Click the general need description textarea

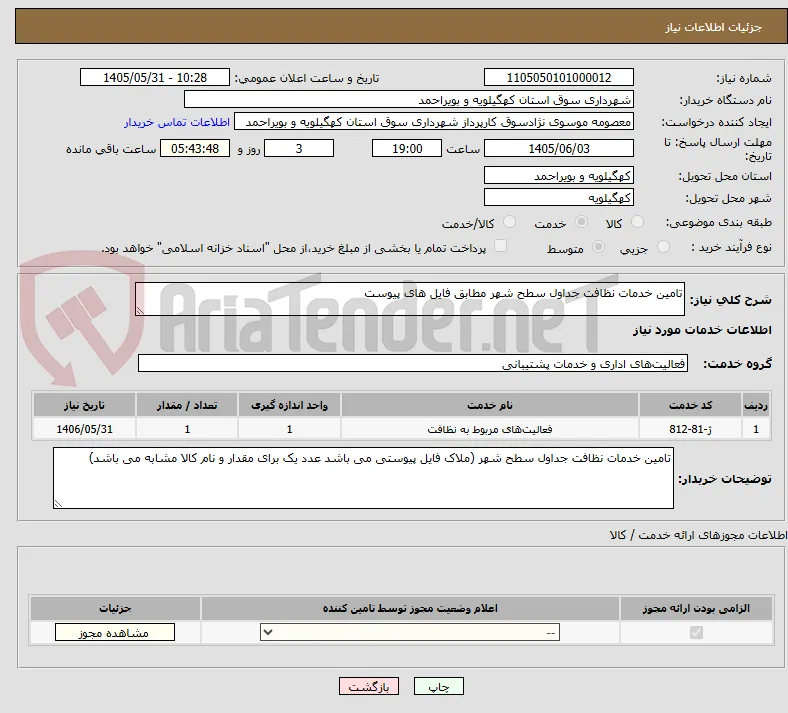coord(410,299)
